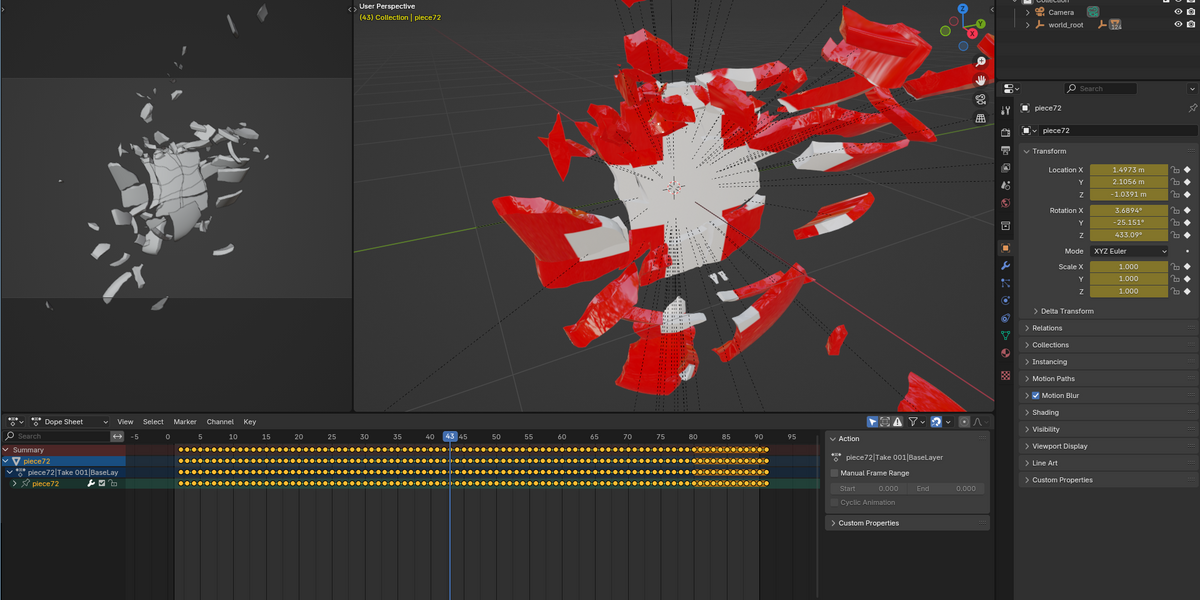Open the Physics properties tab
The image size is (1200, 600).
tap(1005, 300)
